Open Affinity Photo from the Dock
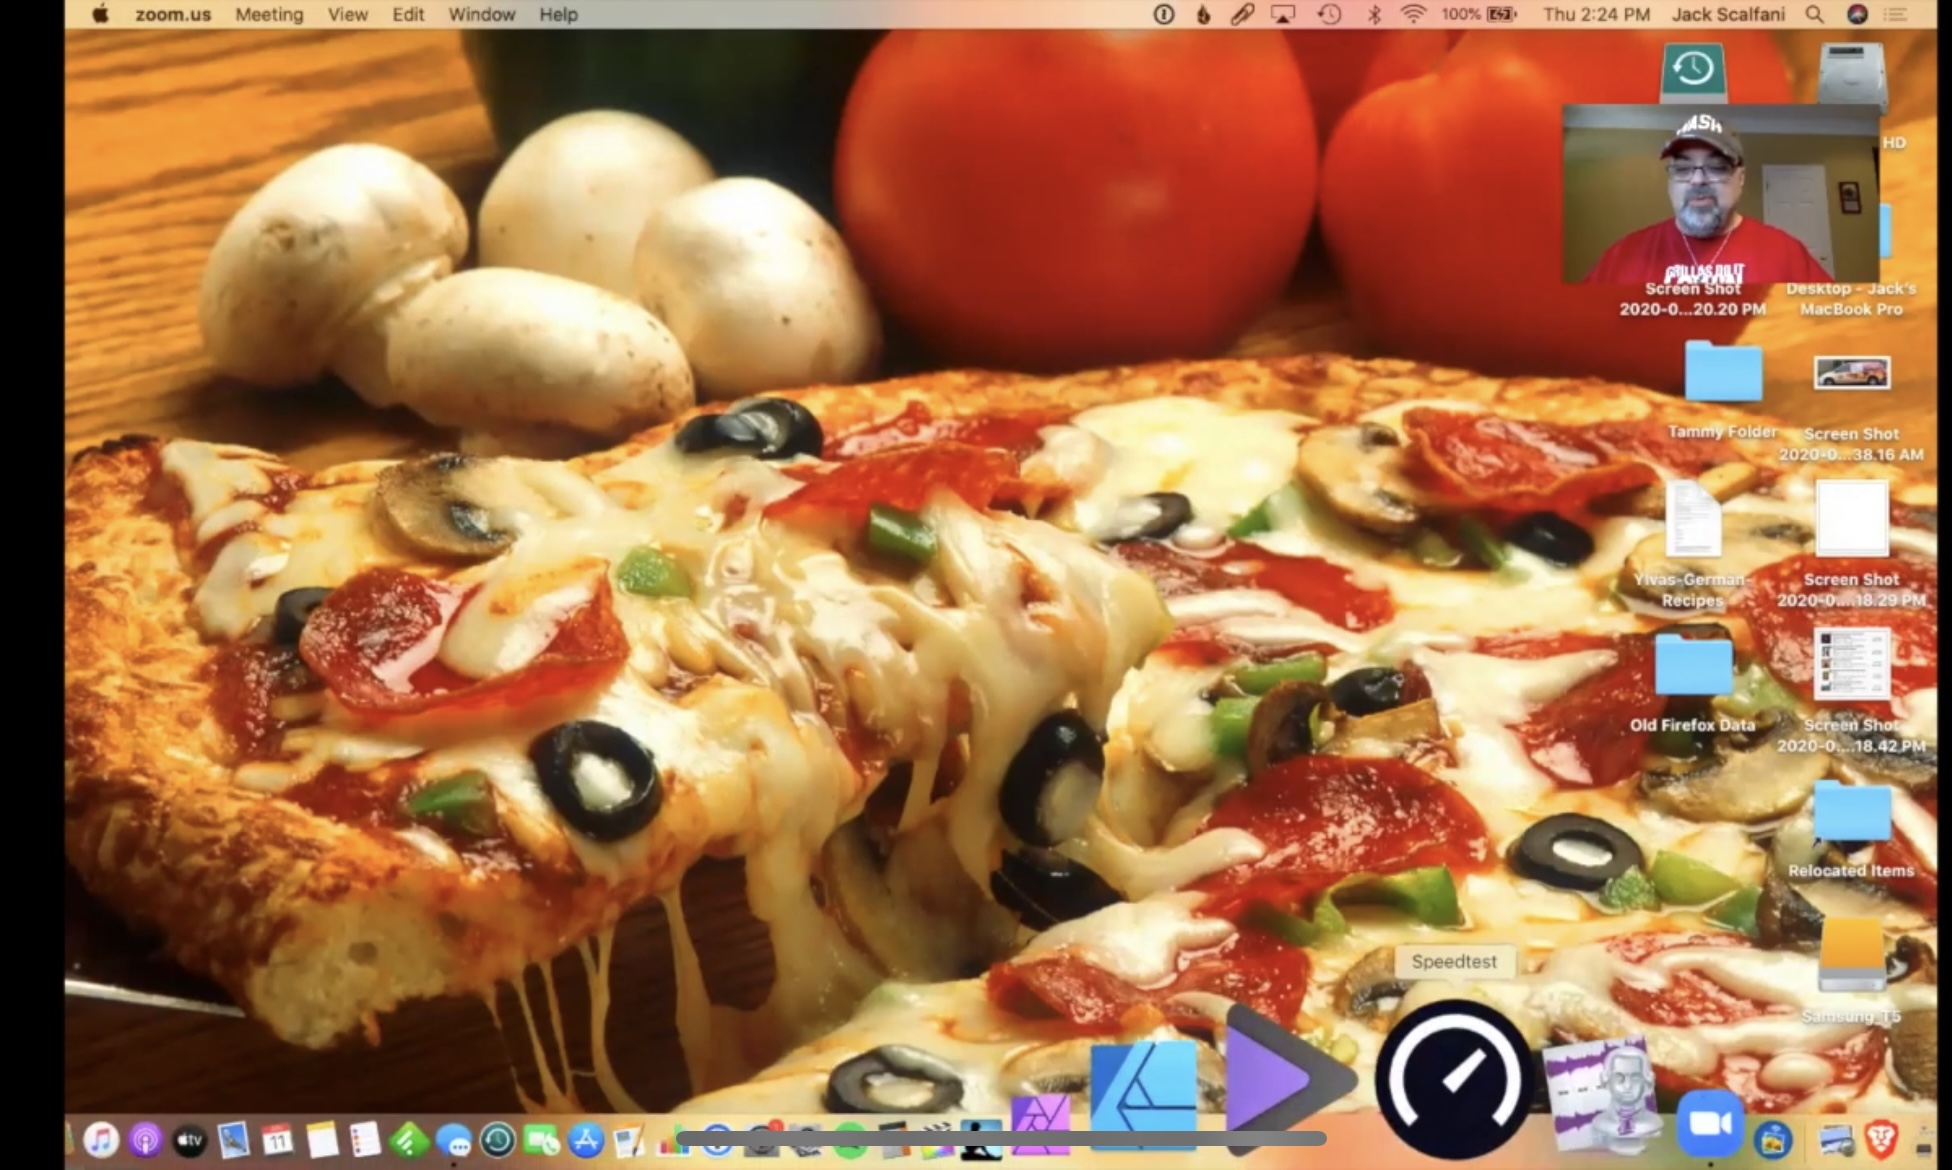1952x1170 pixels. click(1041, 1124)
